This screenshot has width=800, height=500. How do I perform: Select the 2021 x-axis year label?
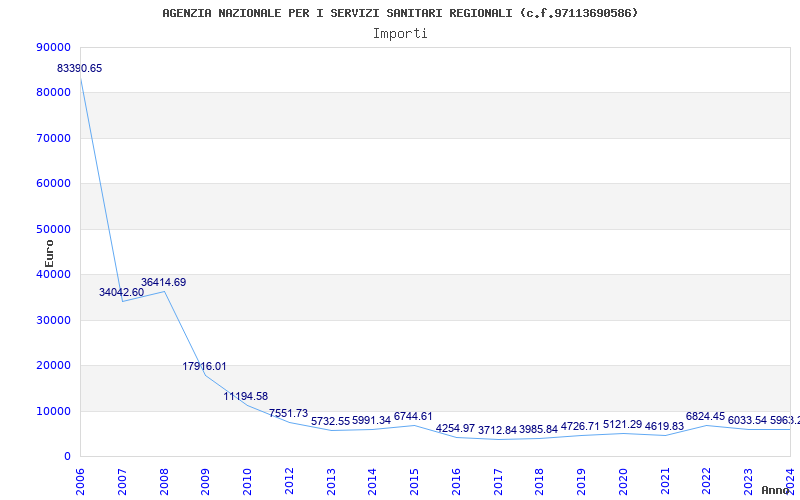coord(665,482)
